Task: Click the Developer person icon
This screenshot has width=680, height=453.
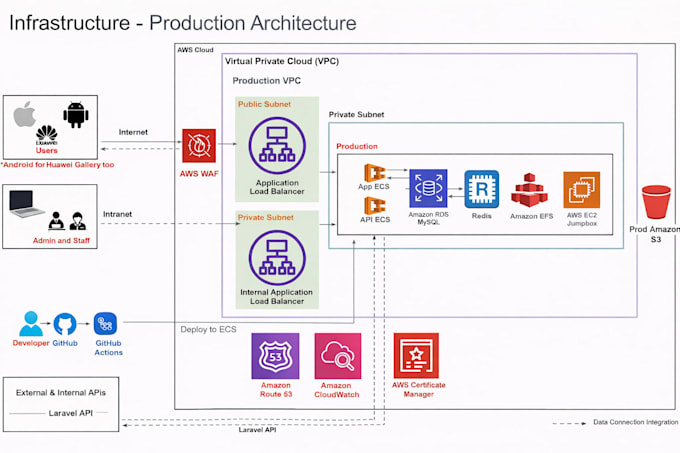Action: [31, 323]
